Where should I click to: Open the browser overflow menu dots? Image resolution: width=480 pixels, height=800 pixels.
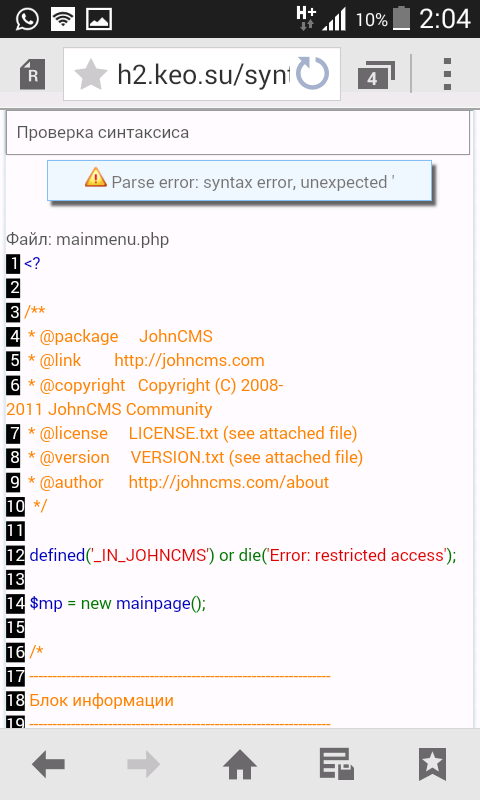447,74
